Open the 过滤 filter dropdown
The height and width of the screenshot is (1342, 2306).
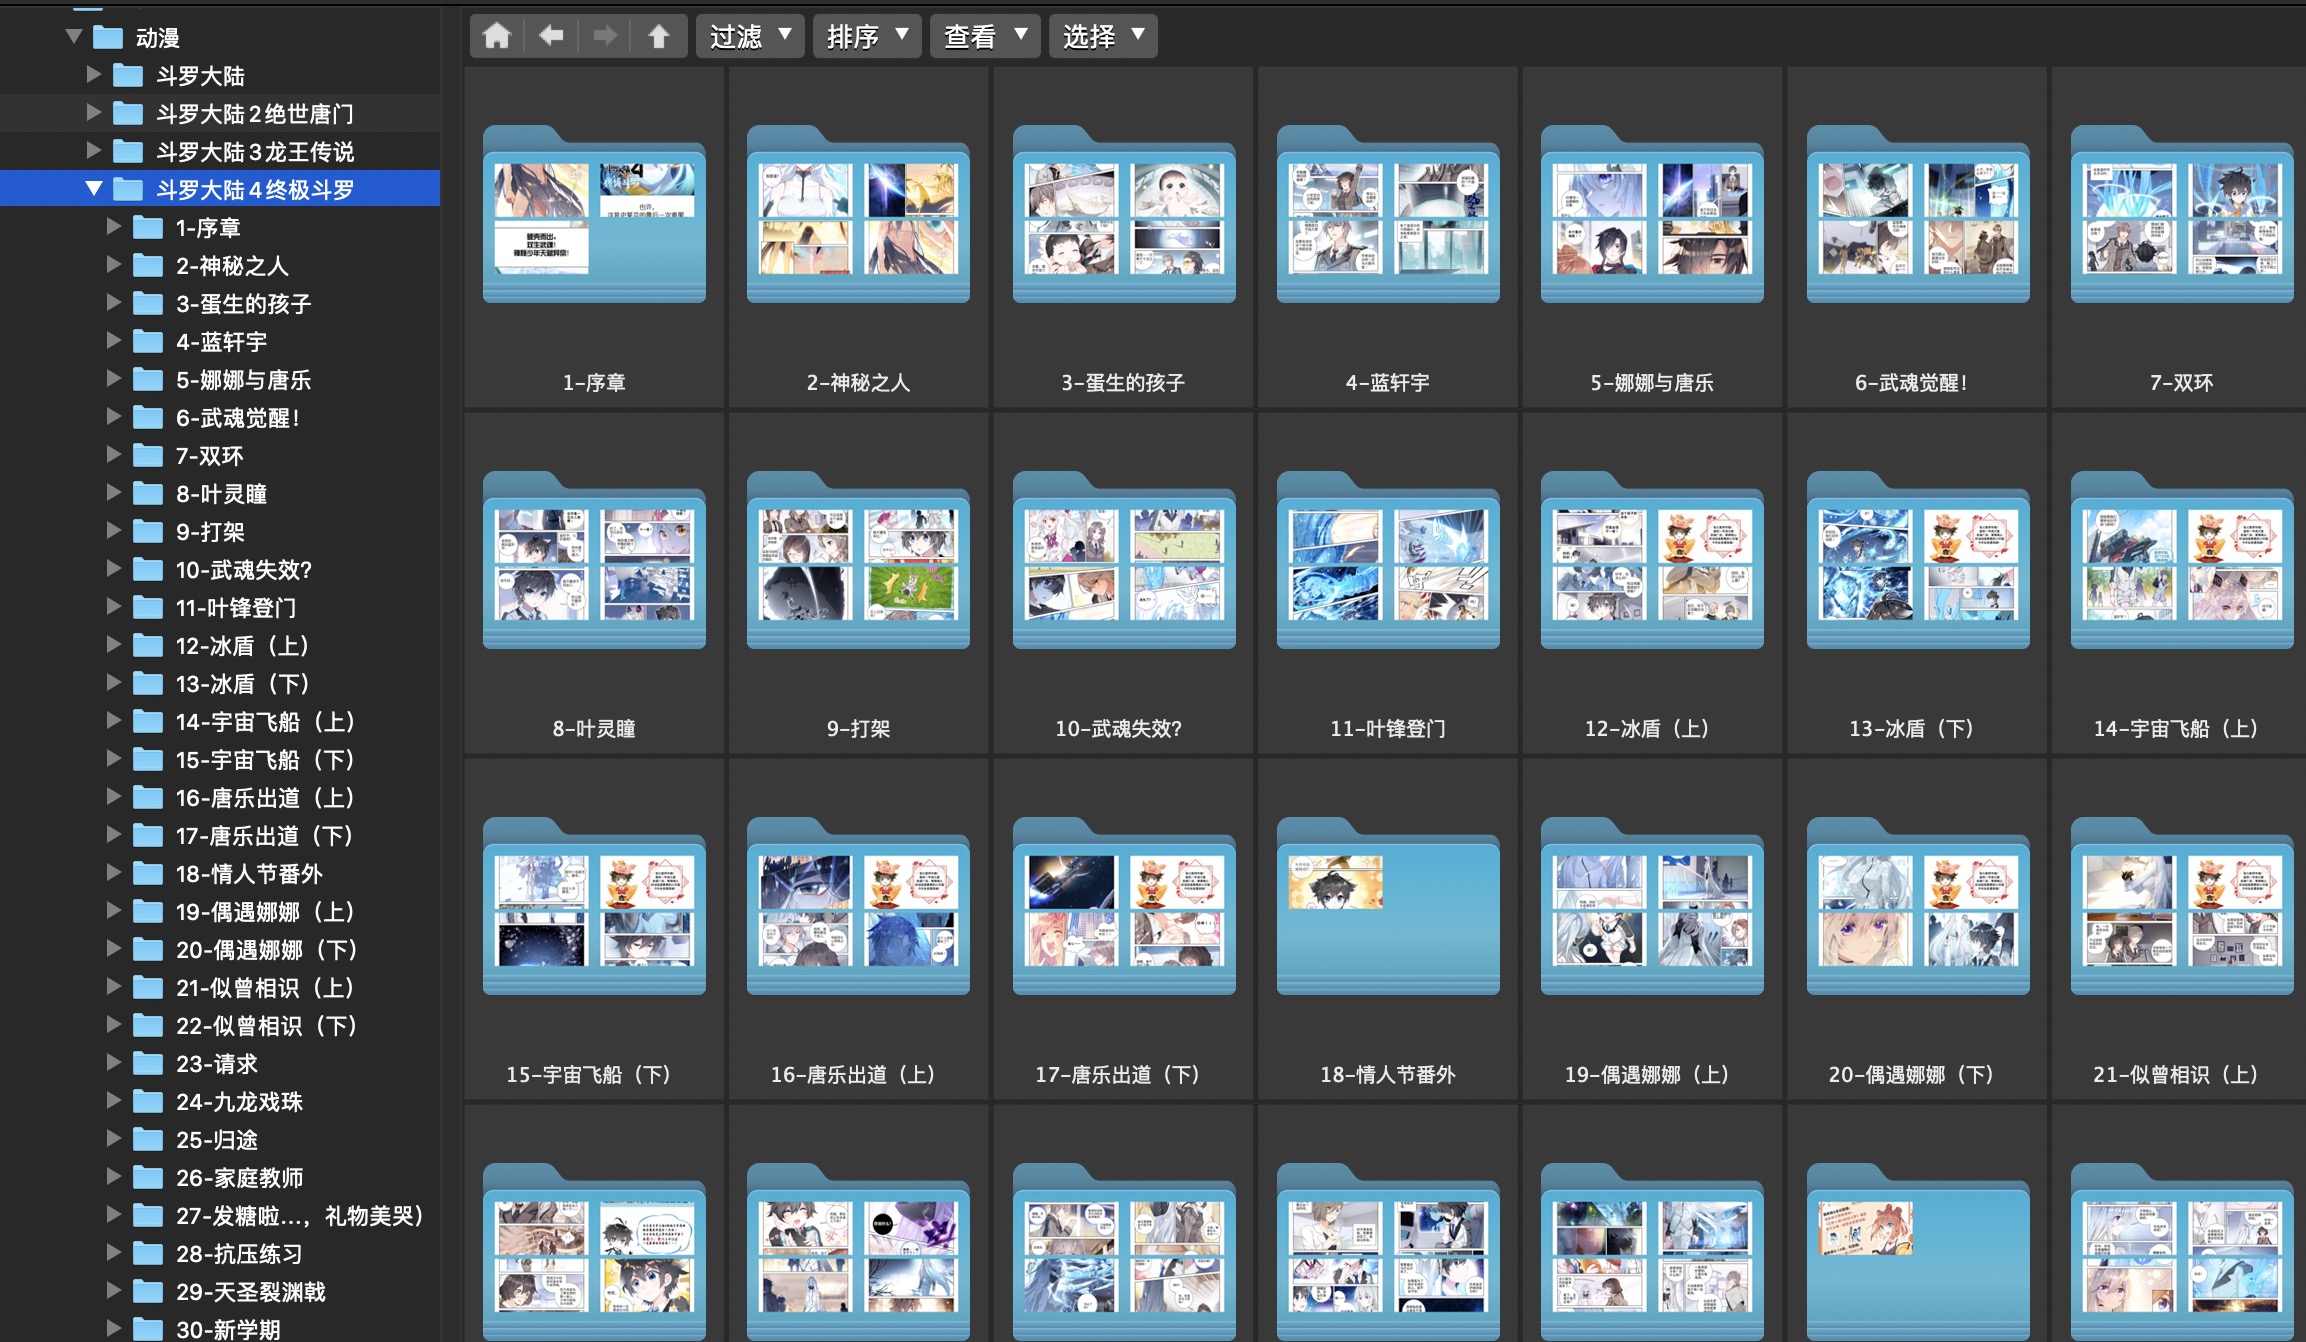click(x=750, y=37)
